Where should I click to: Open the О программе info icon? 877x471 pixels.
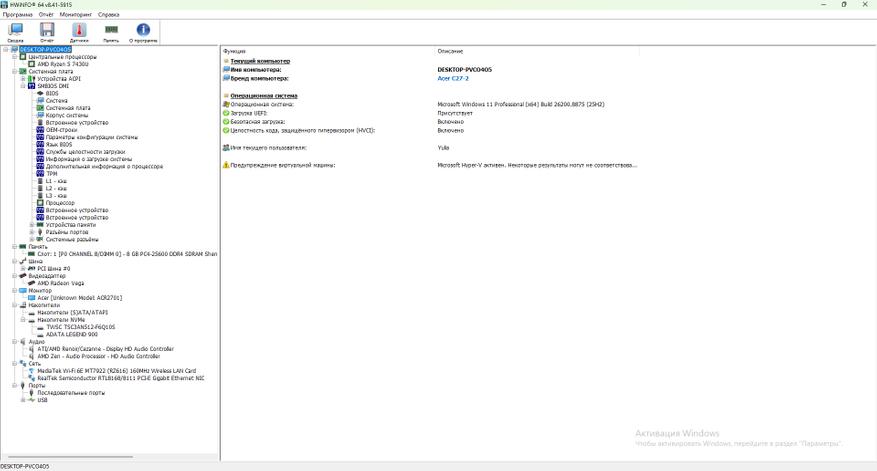point(143,32)
